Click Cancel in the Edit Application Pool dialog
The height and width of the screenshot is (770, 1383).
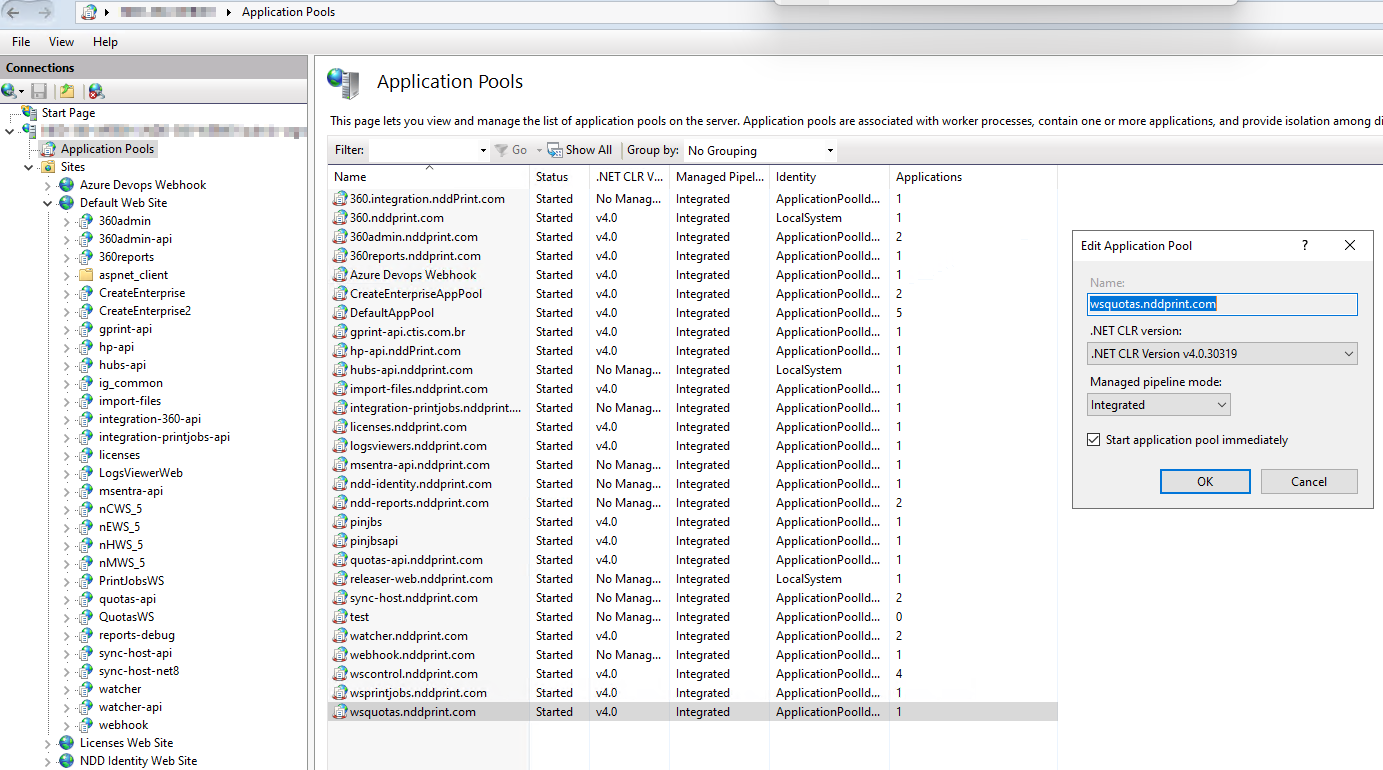pyautogui.click(x=1308, y=482)
